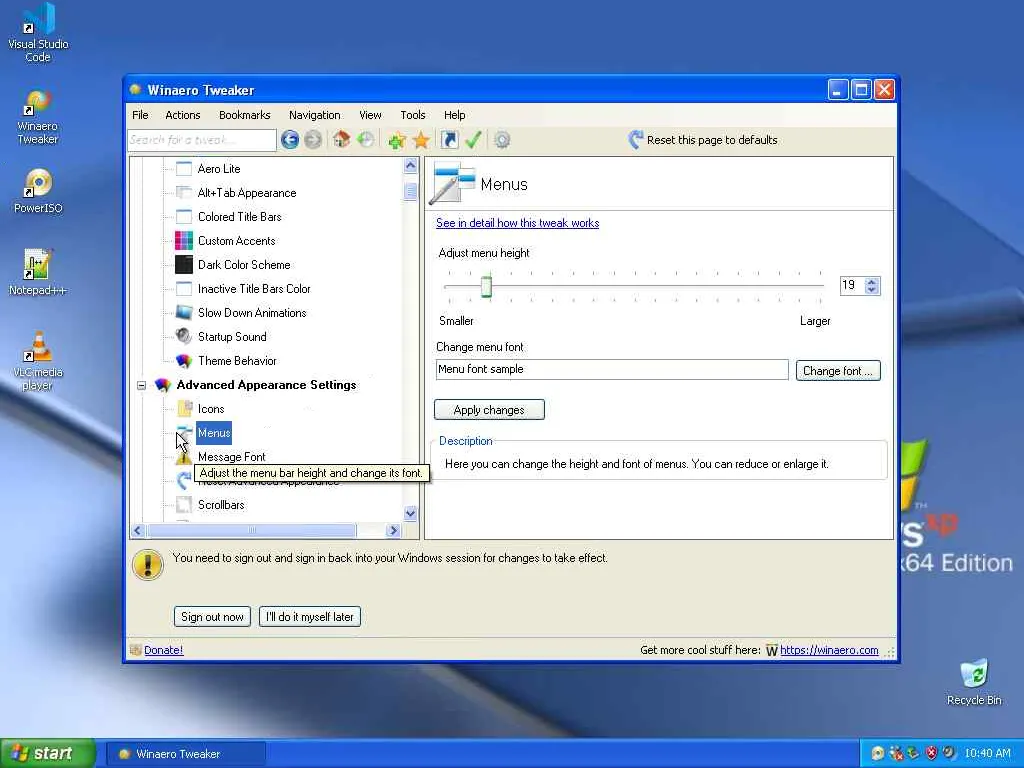1024x768 pixels.
Task: Click the Theme Behavior colorful icon
Action: 184,360
